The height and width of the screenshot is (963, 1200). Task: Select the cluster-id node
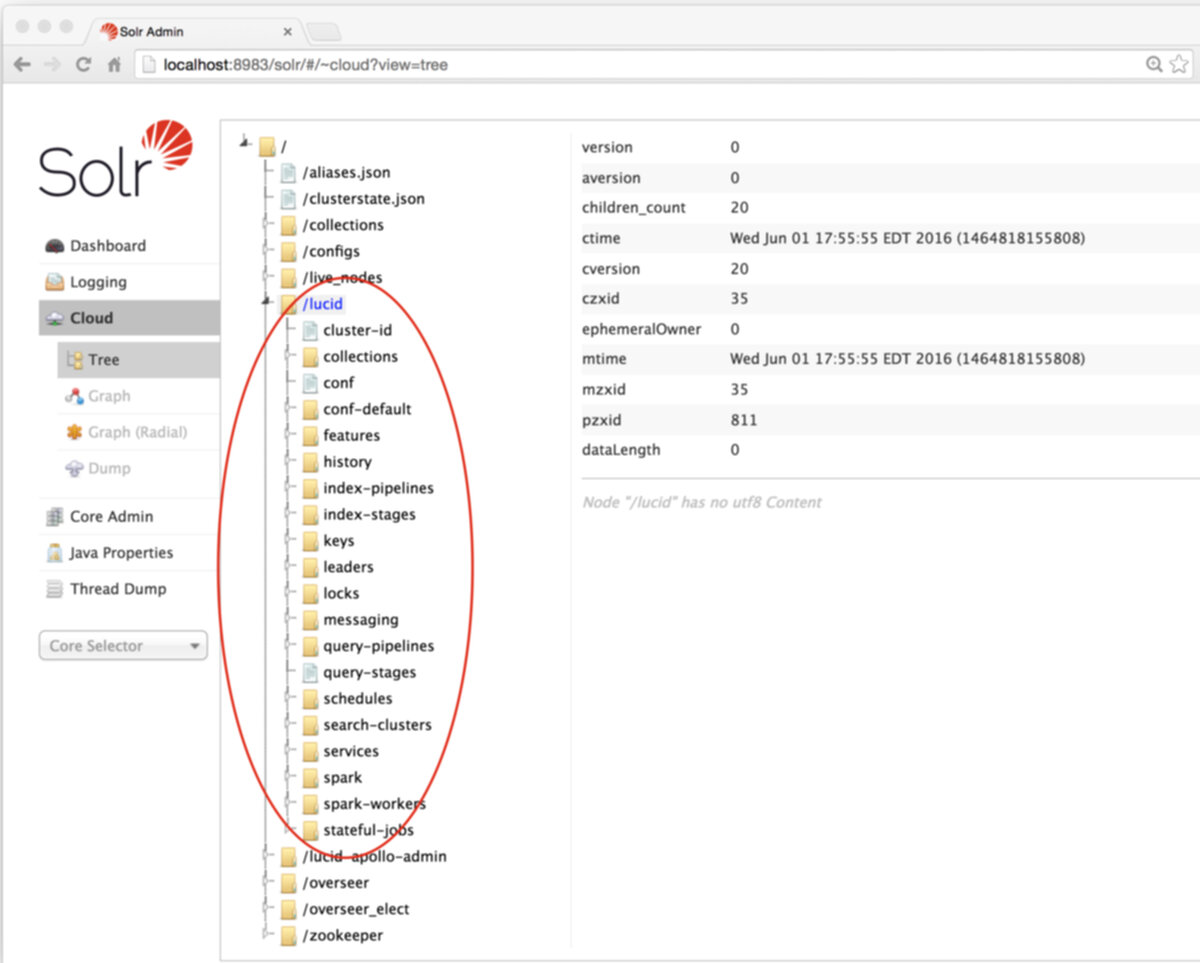[x=357, y=330]
